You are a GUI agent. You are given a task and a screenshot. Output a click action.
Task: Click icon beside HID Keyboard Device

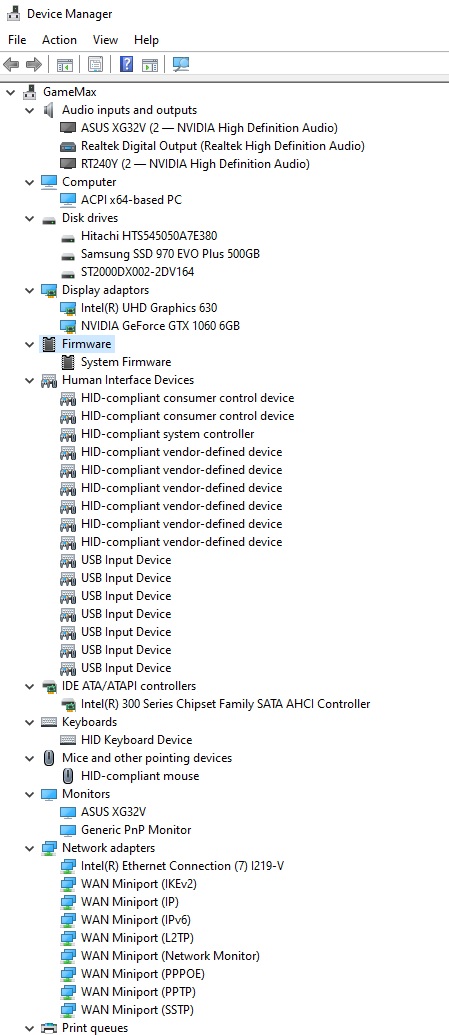(68, 740)
